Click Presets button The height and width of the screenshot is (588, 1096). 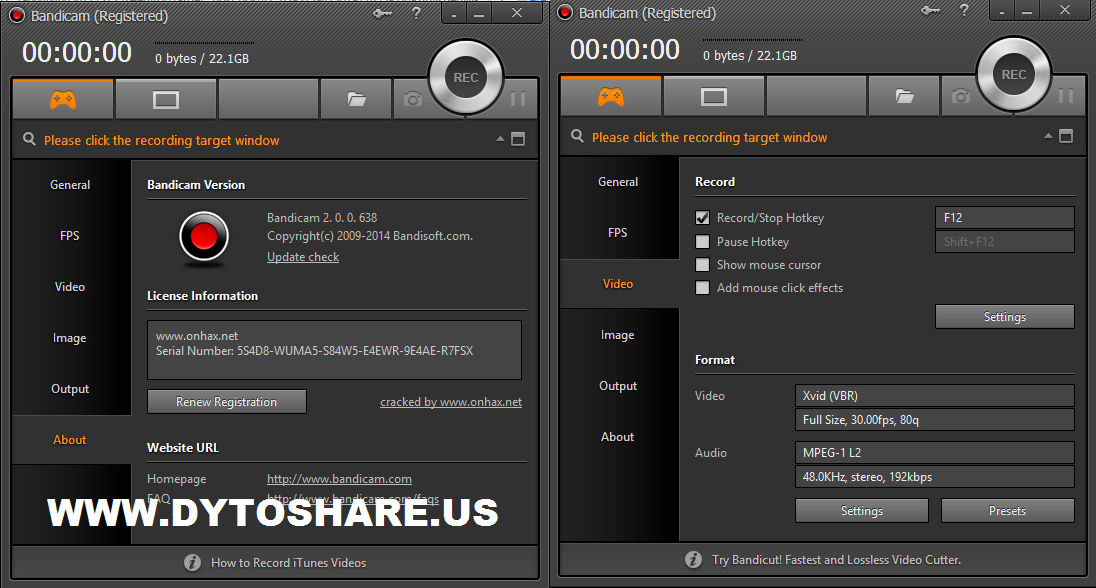pos(1007,511)
